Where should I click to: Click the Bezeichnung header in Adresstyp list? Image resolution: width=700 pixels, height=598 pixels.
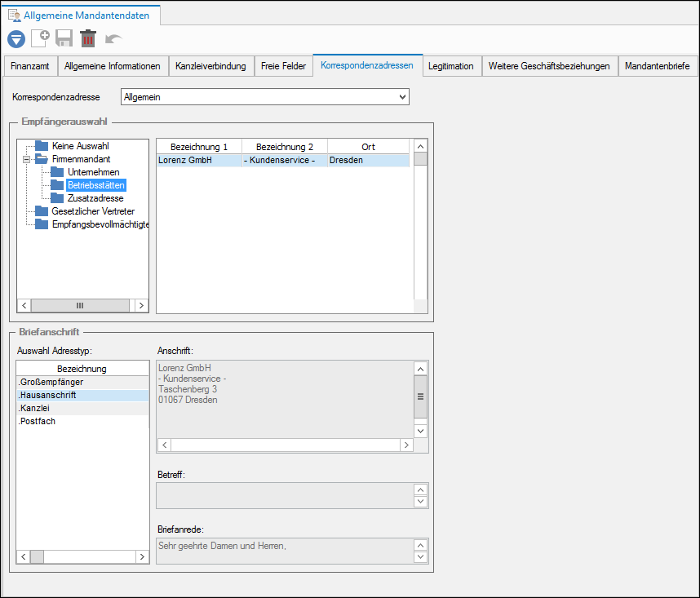click(82, 369)
